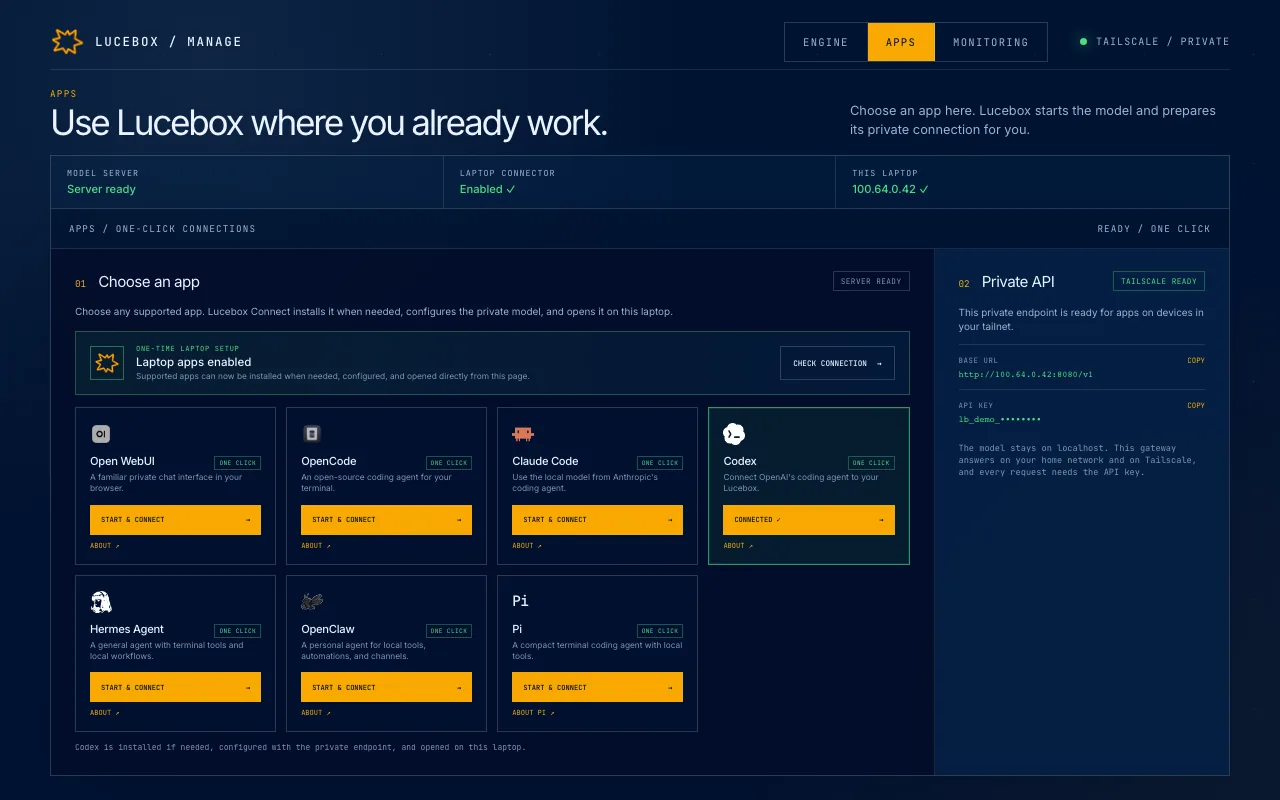This screenshot has height=800, width=1280.
Task: Click the OpenClaw app icon
Action: pos(312,601)
